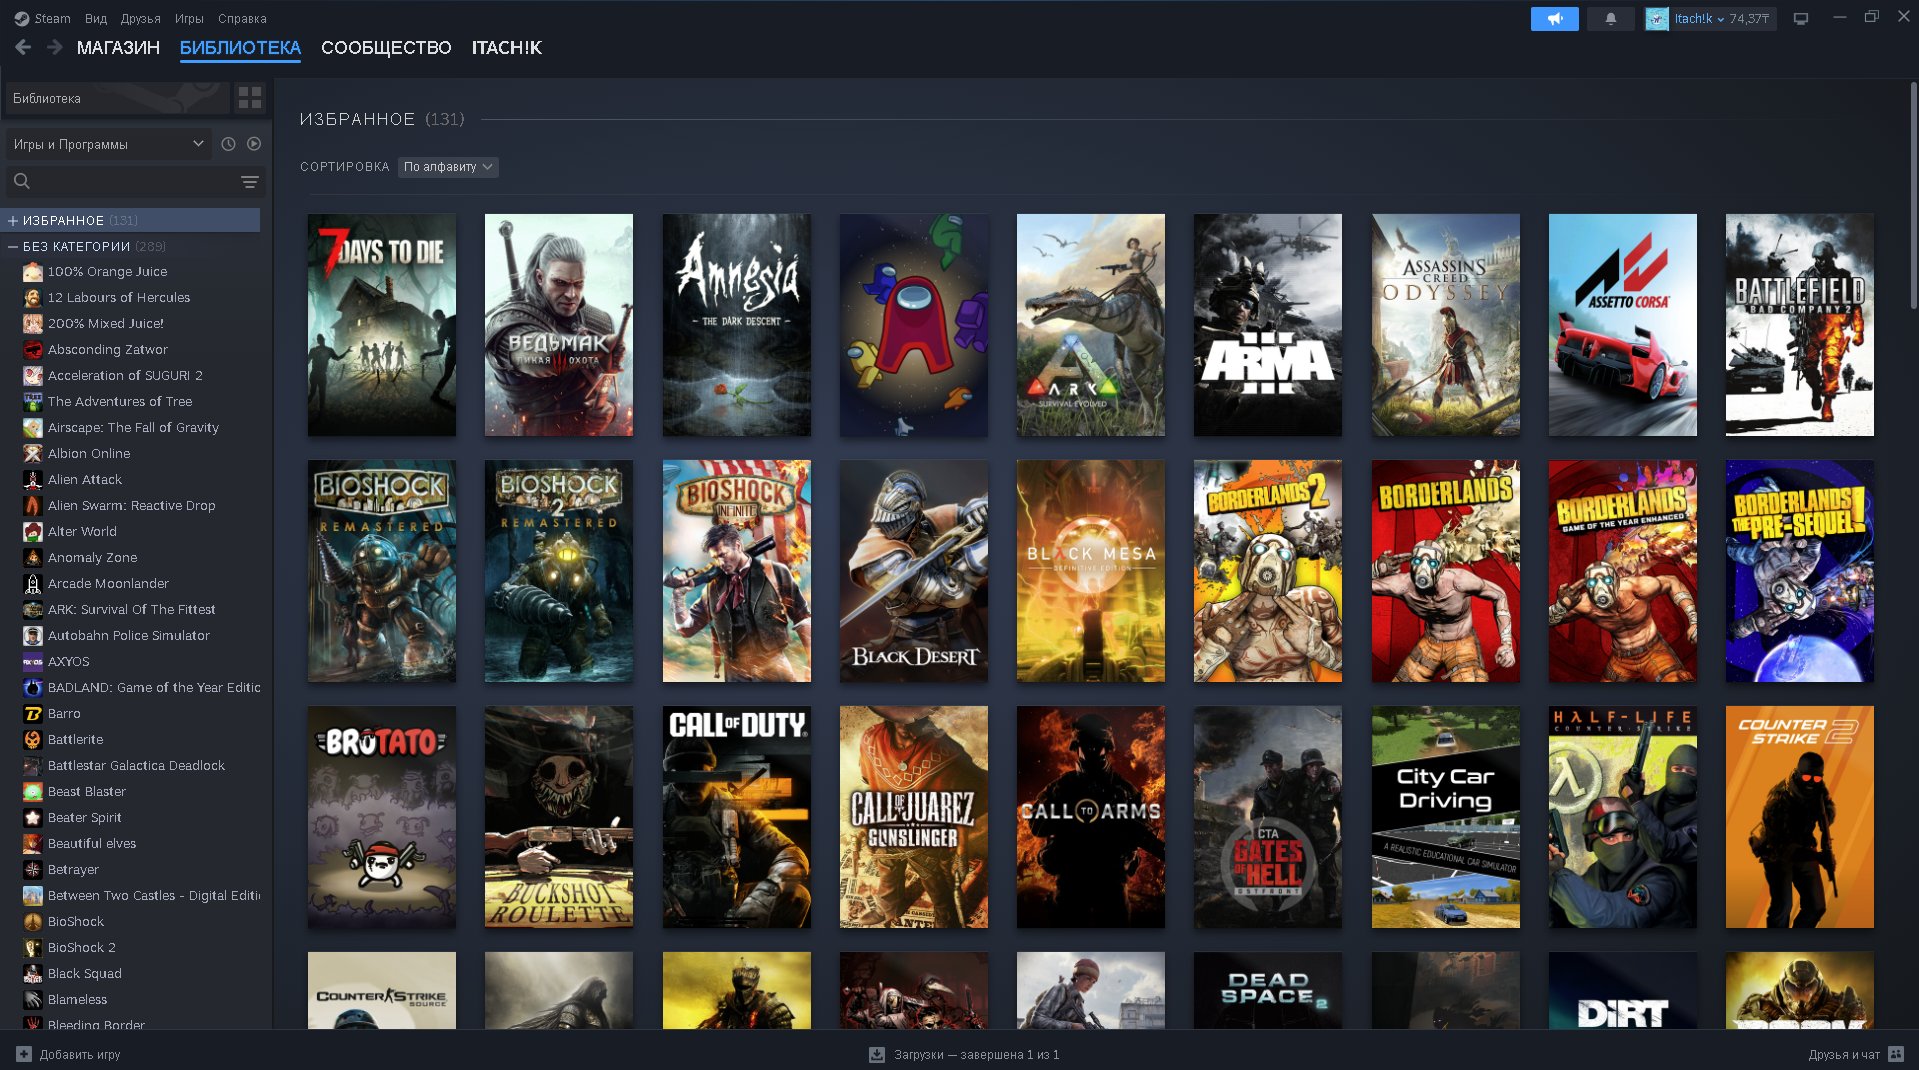Viewport: 1919px width, 1070px height.
Task: Open the Друзья menu
Action: (x=141, y=18)
